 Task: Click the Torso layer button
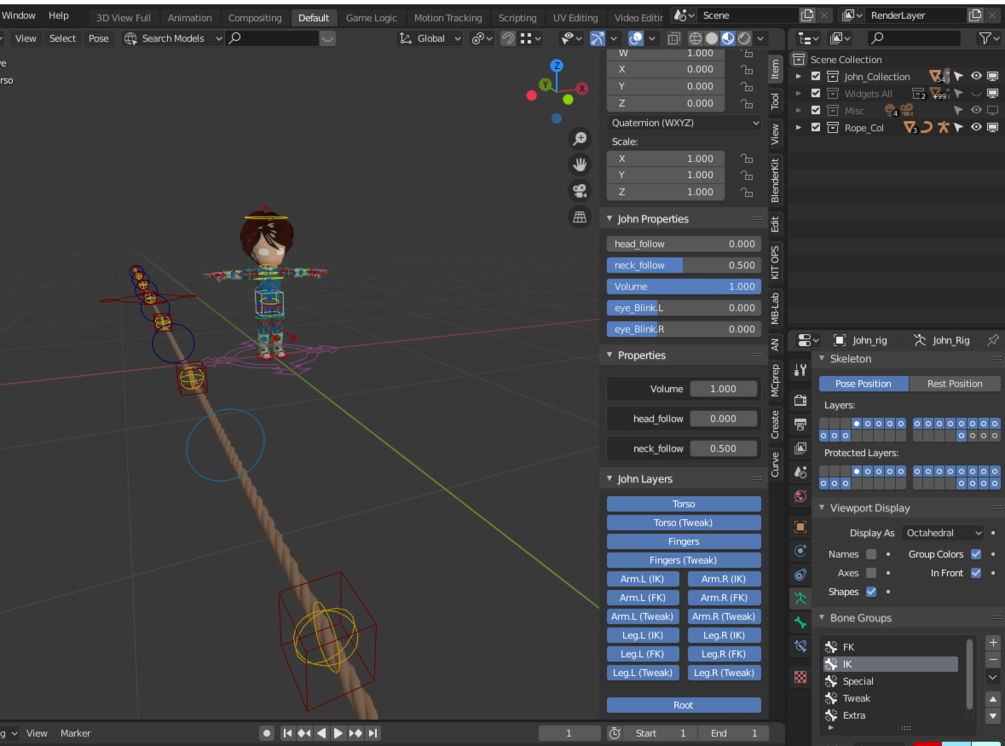point(684,504)
